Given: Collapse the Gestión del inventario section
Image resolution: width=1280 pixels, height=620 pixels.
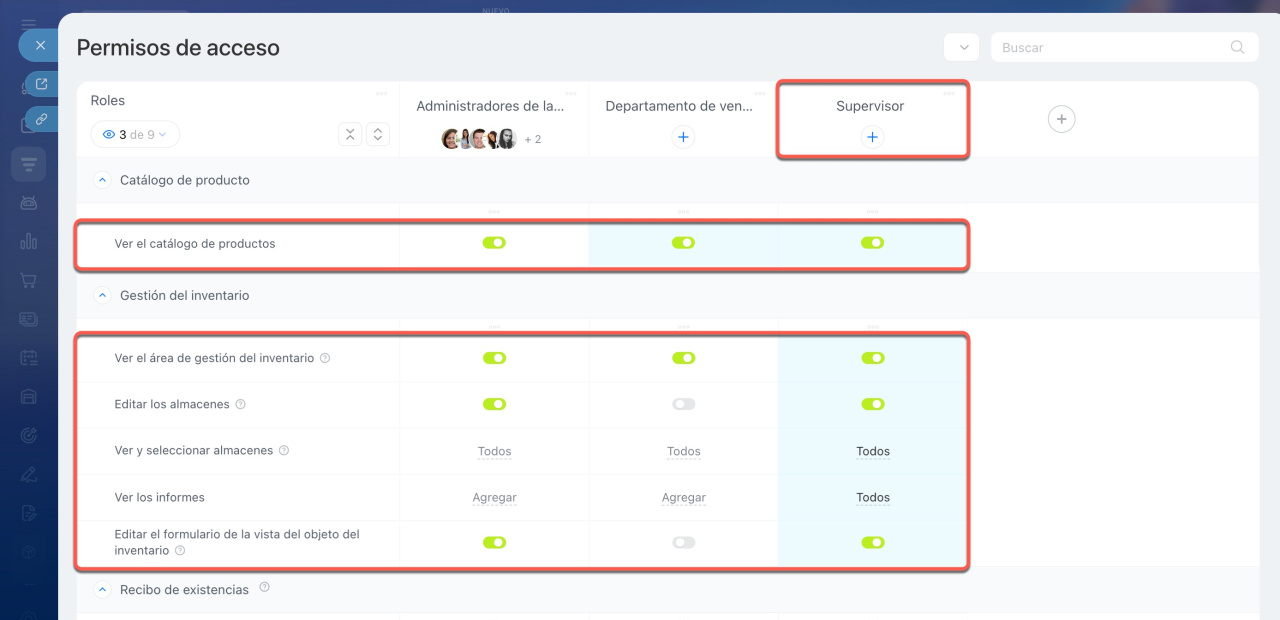Looking at the screenshot, I should (101, 295).
